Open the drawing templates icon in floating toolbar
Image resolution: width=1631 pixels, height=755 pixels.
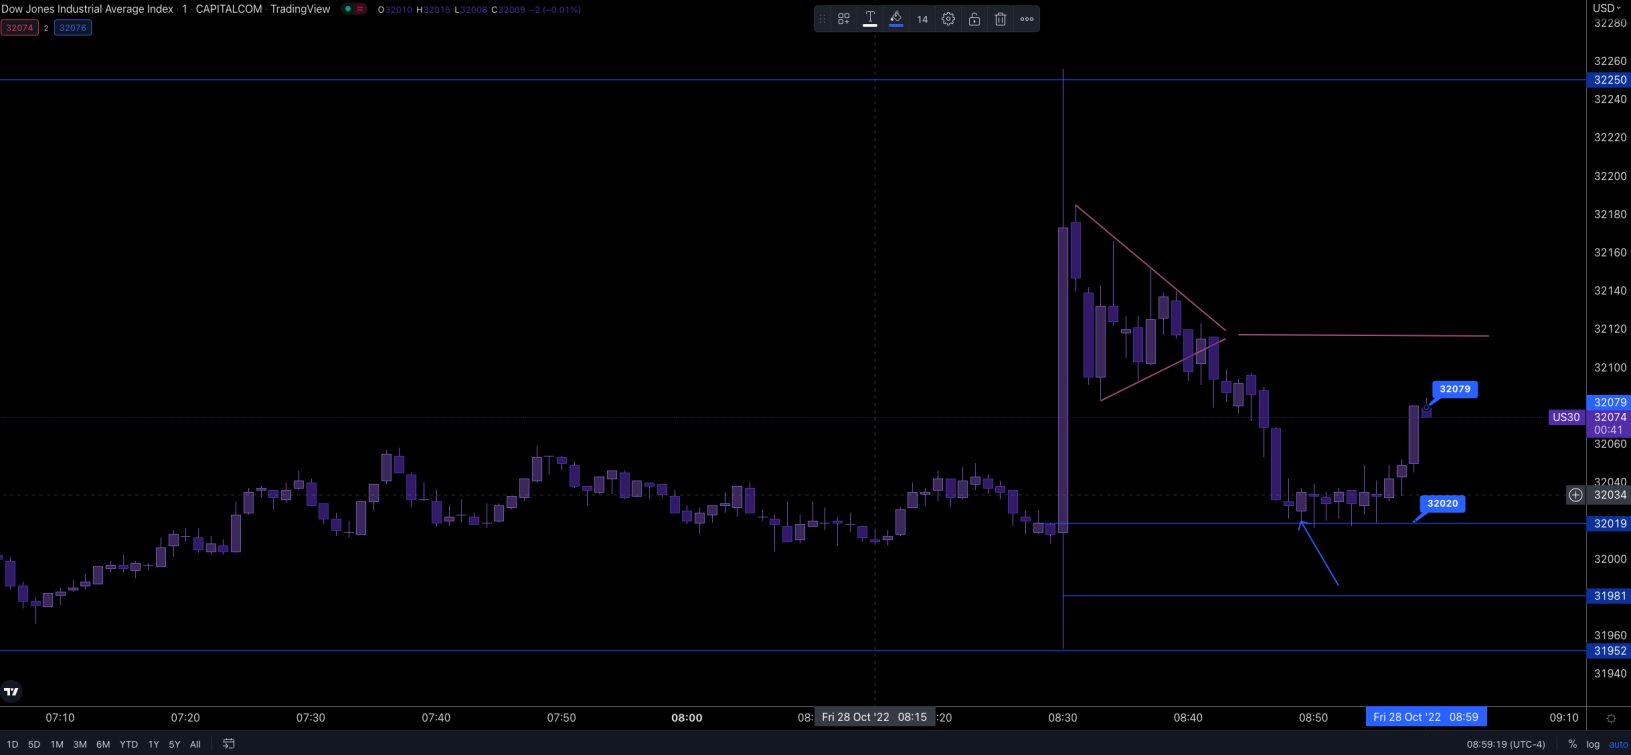pyautogui.click(x=844, y=19)
